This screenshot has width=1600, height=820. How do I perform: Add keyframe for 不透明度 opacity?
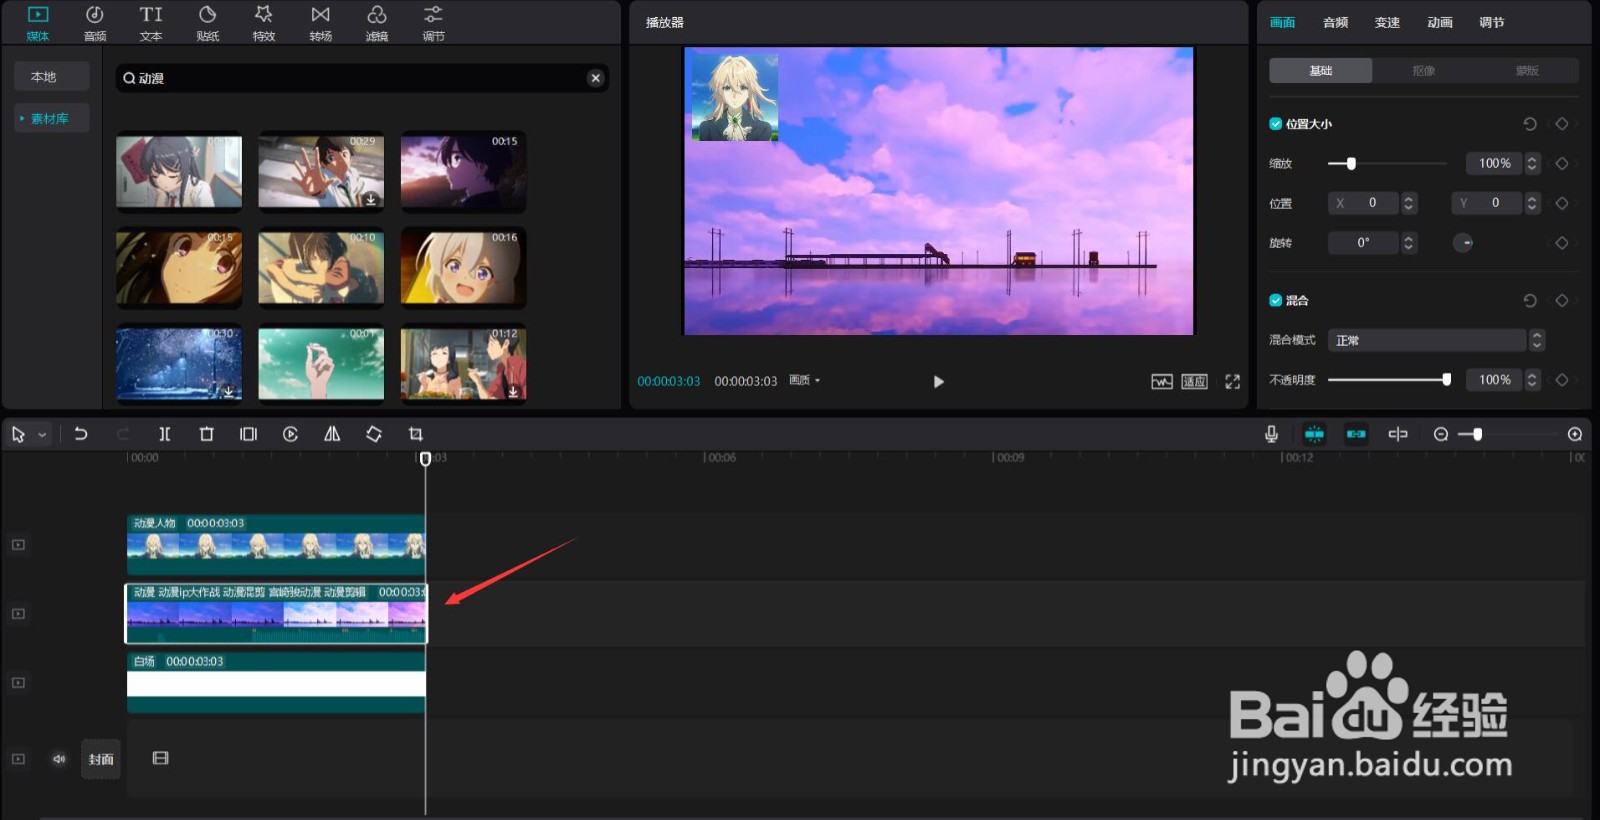point(1562,380)
